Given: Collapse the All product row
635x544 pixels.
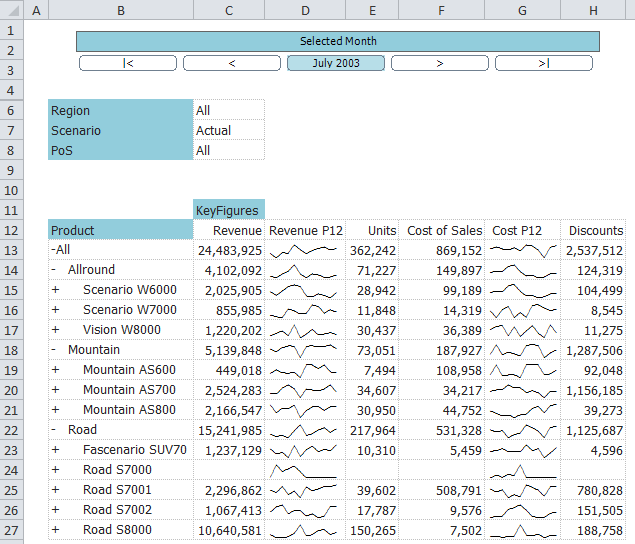Looking at the screenshot, I should pyautogui.click(x=53, y=250).
